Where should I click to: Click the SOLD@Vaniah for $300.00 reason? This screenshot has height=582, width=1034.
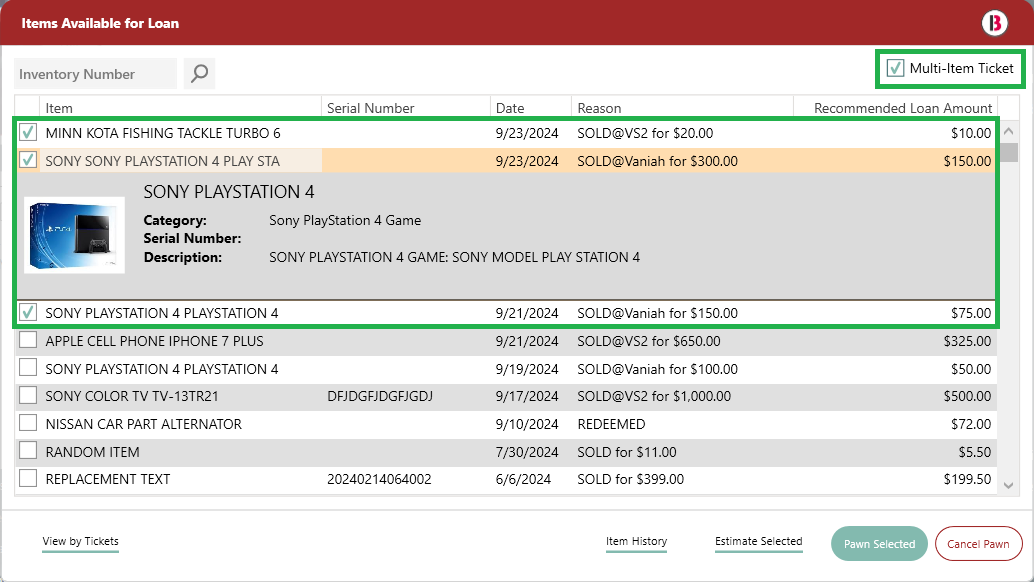657,161
